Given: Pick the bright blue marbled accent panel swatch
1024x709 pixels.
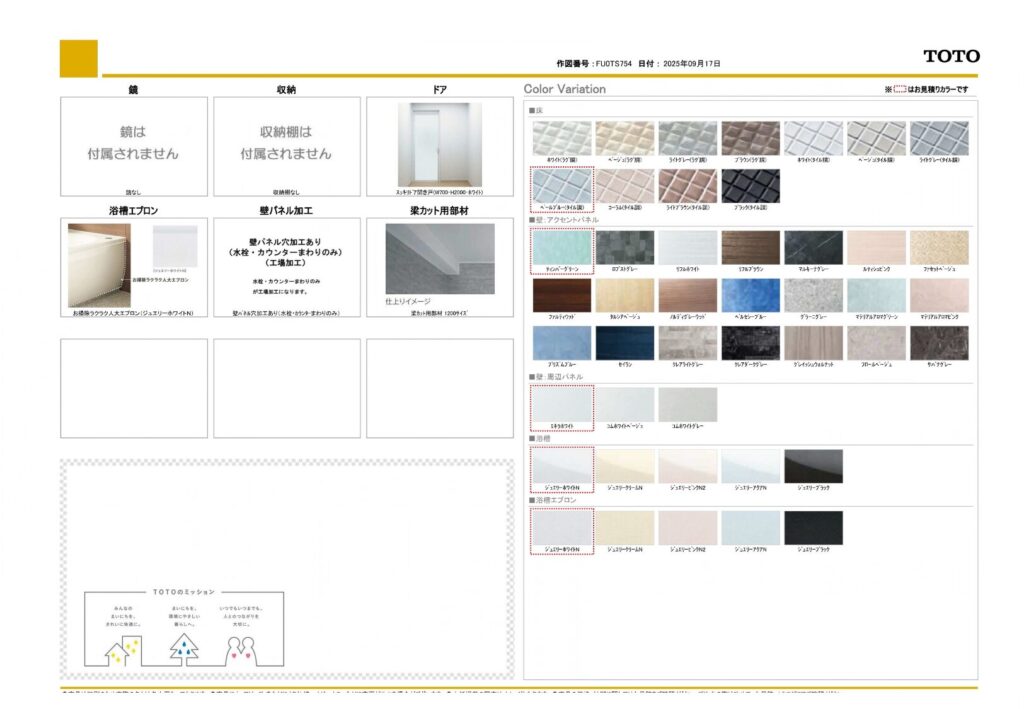Looking at the screenshot, I should (x=750, y=295).
